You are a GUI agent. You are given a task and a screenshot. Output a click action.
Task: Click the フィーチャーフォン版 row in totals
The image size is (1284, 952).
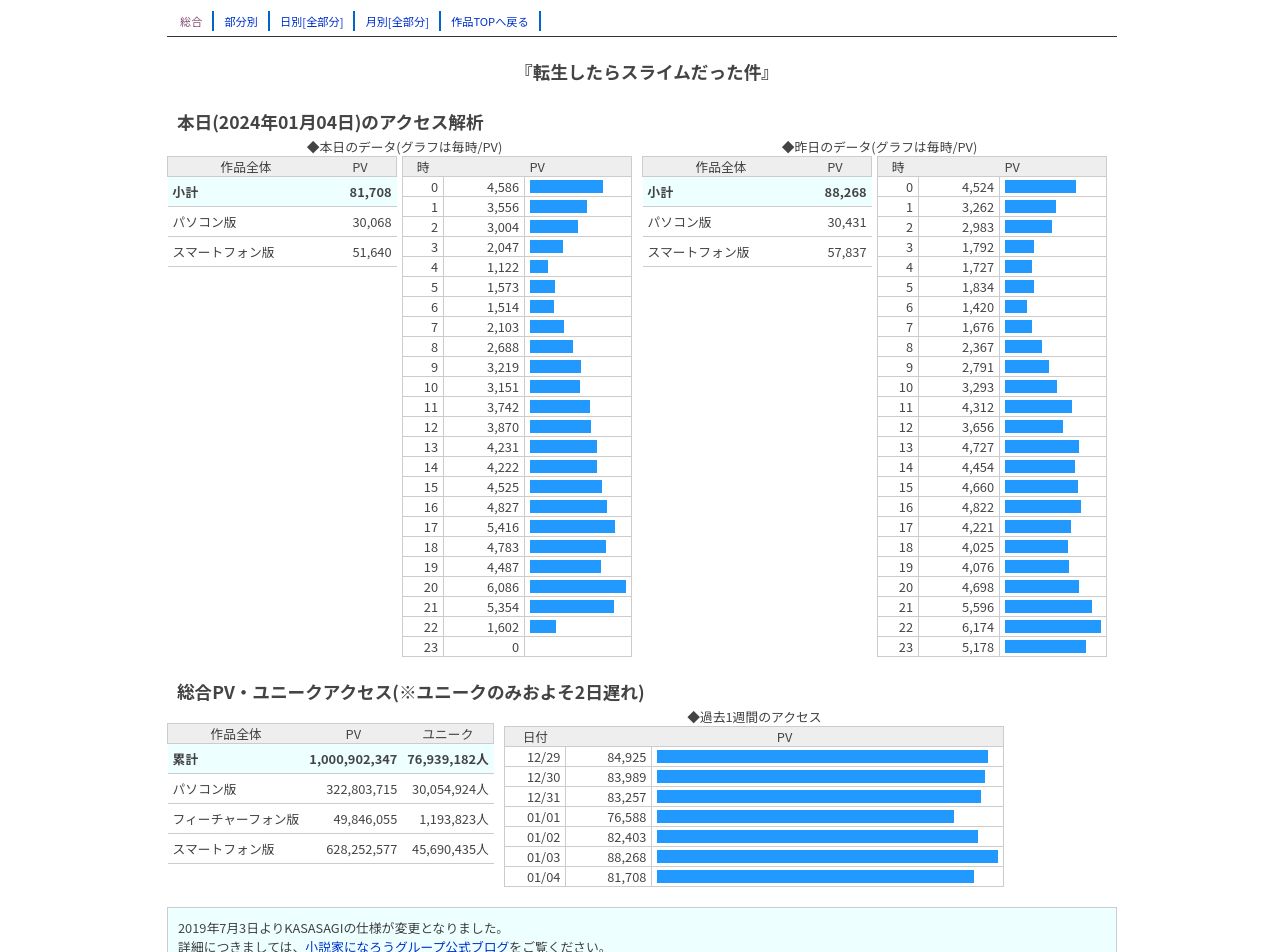pyautogui.click(x=331, y=819)
